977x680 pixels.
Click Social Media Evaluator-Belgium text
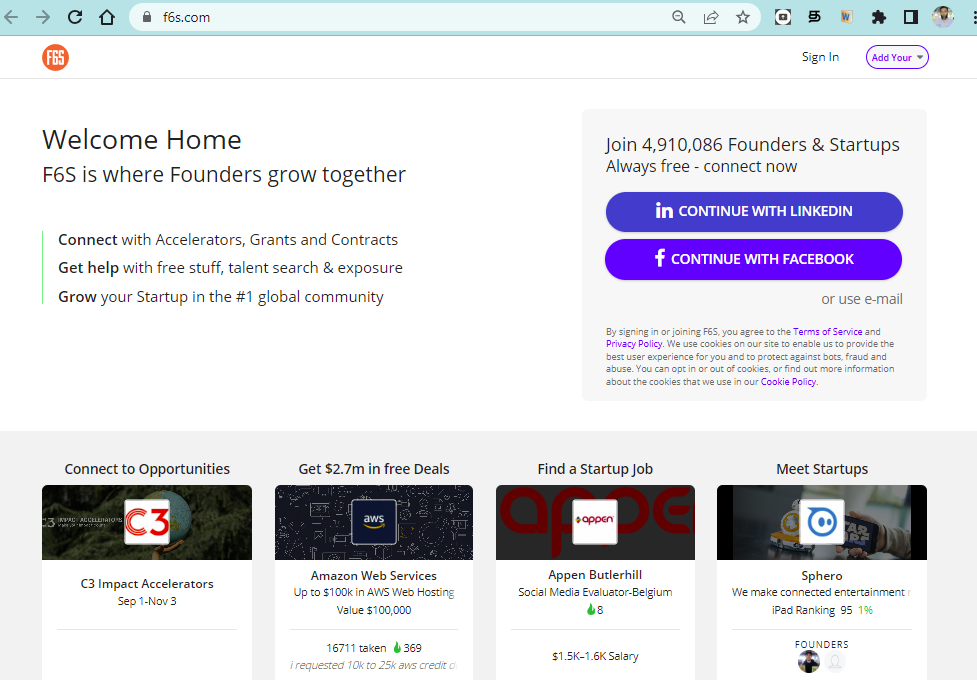(595, 592)
